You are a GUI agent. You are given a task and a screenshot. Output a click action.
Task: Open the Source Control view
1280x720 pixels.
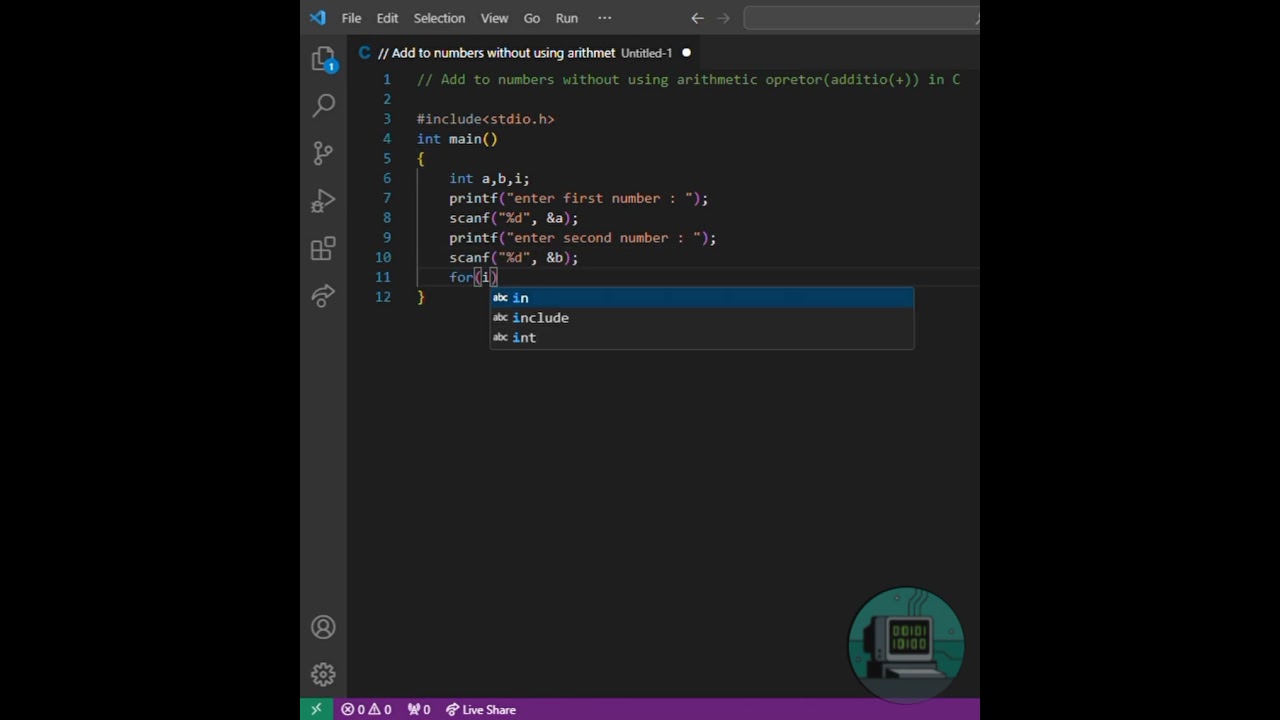(x=323, y=152)
